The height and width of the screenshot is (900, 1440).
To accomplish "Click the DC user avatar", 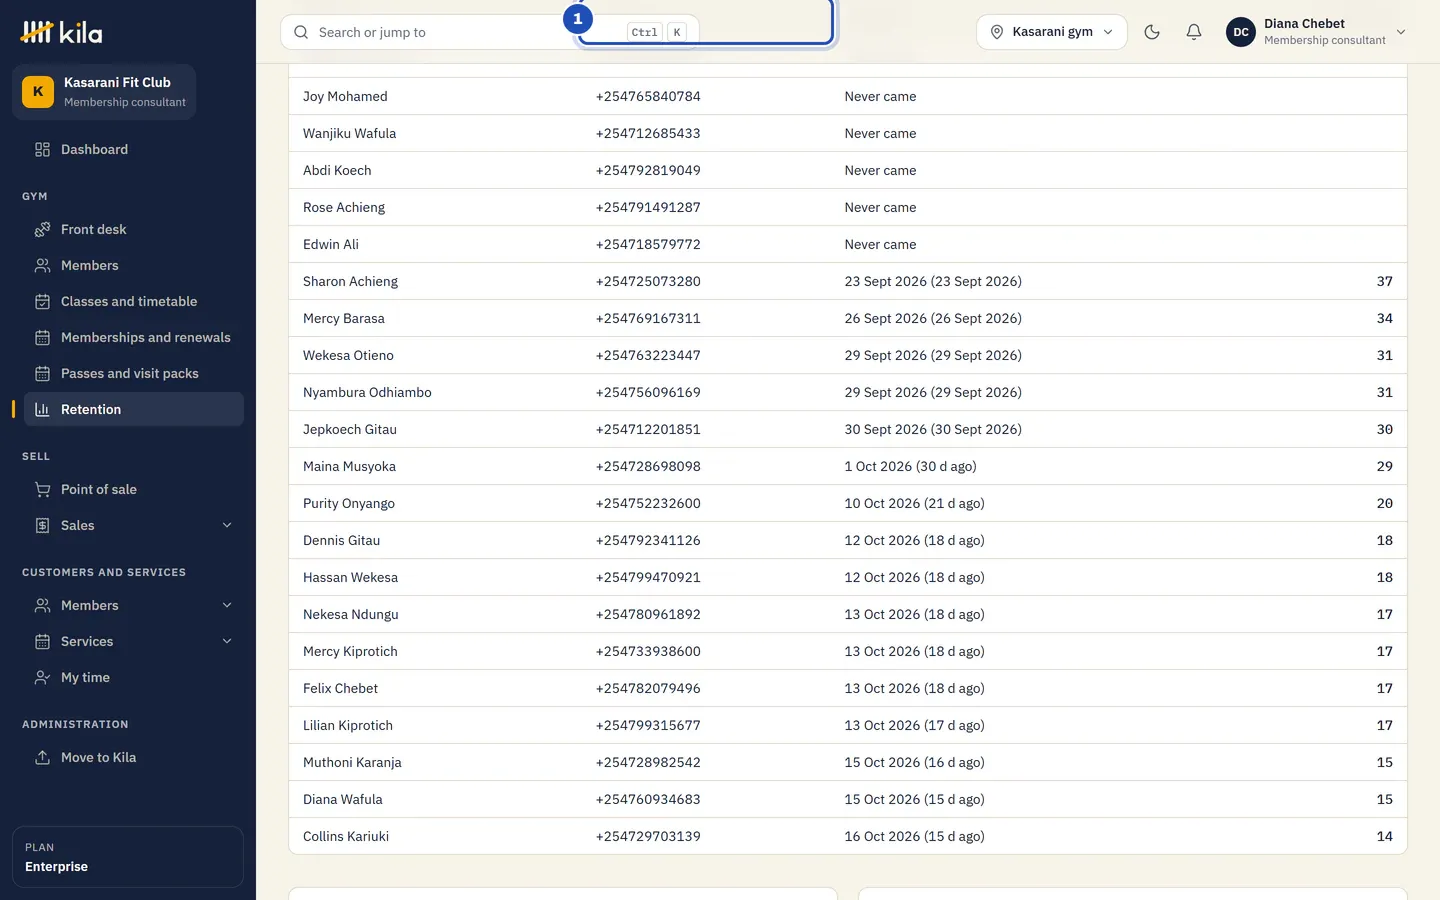I will 1241,32.
